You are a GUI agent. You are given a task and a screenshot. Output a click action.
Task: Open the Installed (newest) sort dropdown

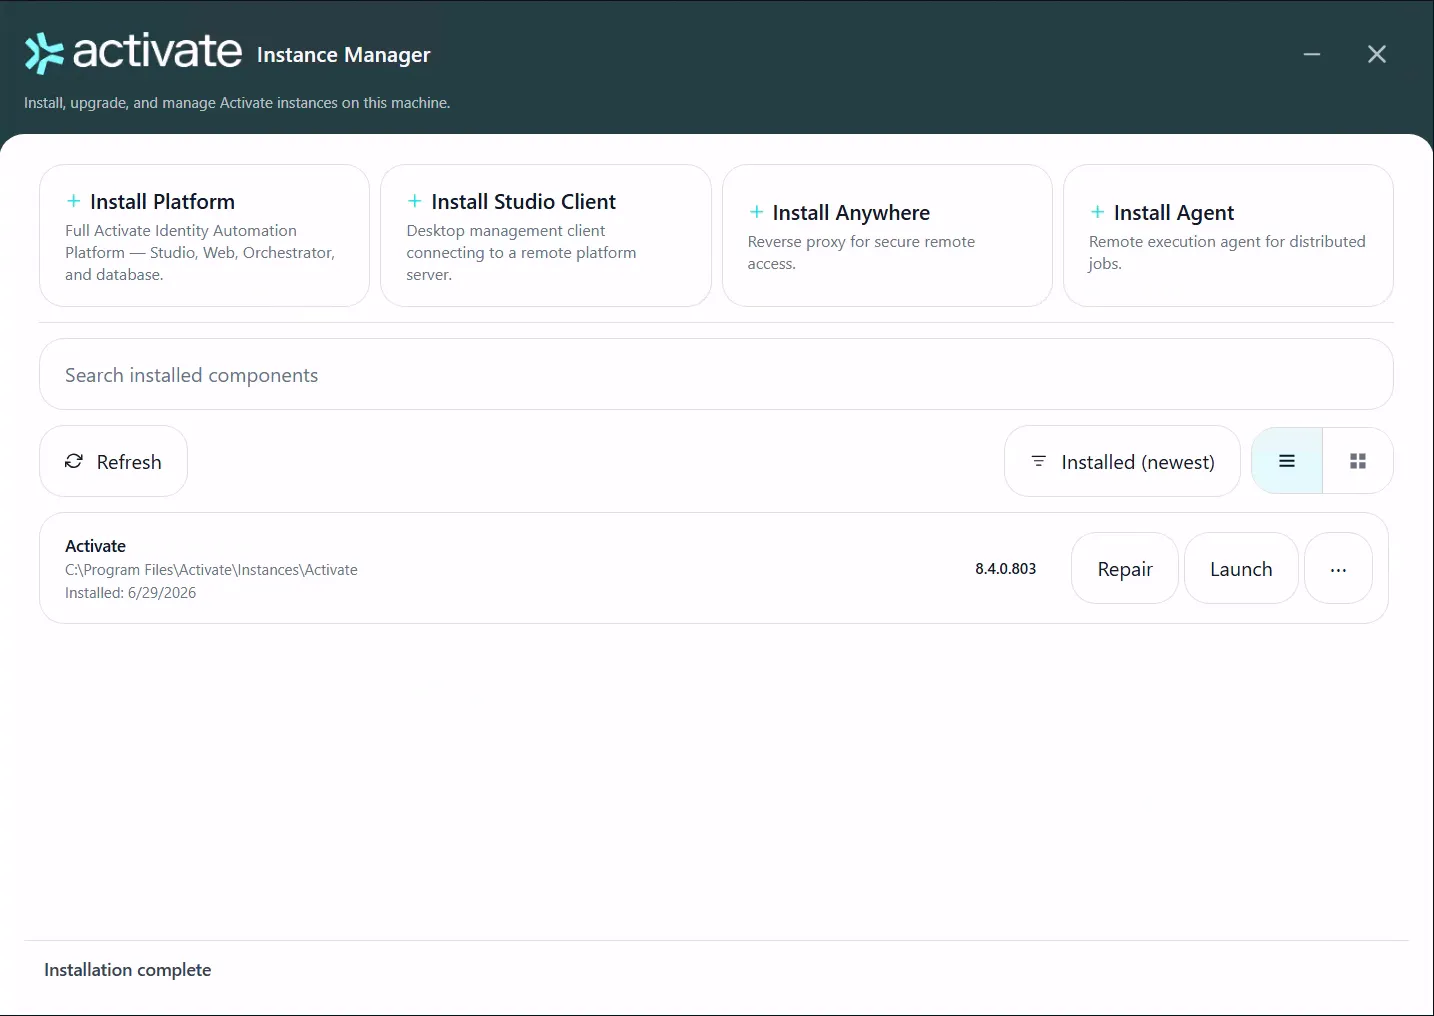[1122, 462]
